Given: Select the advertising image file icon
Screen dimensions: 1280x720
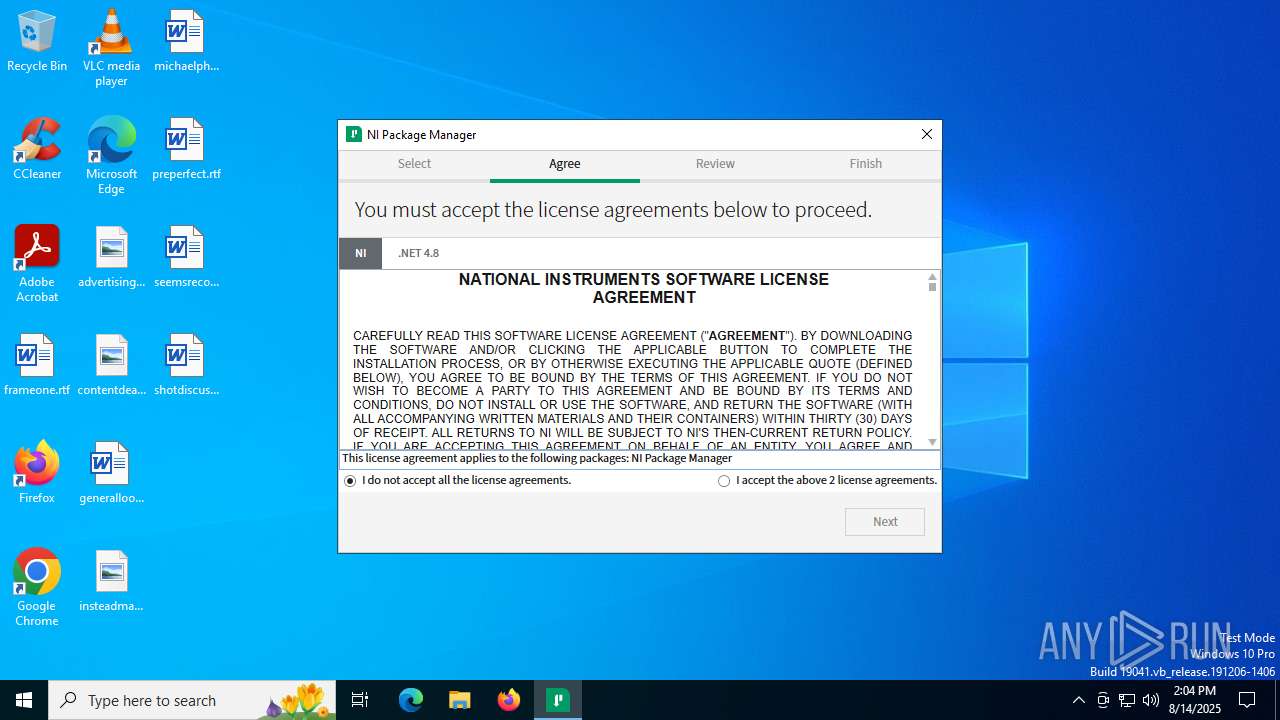Looking at the screenshot, I should click(111, 257).
